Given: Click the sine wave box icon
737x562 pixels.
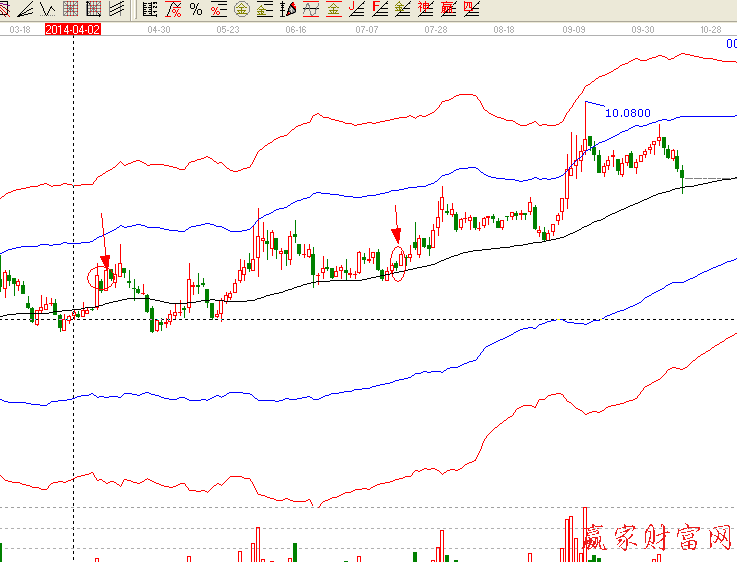Looking at the screenshot, I should 310,10.
